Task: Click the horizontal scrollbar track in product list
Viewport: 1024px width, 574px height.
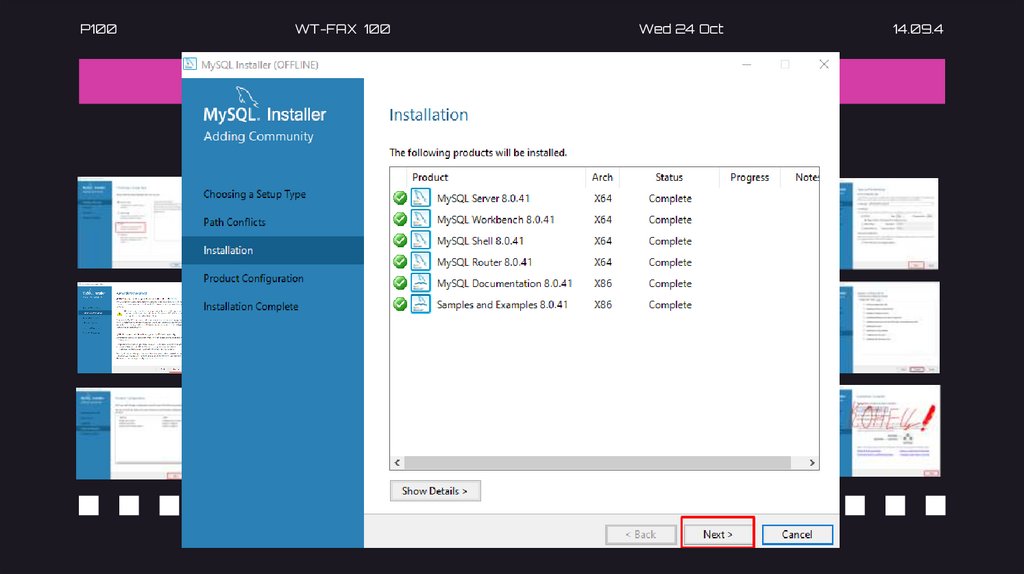Action: click(598, 462)
